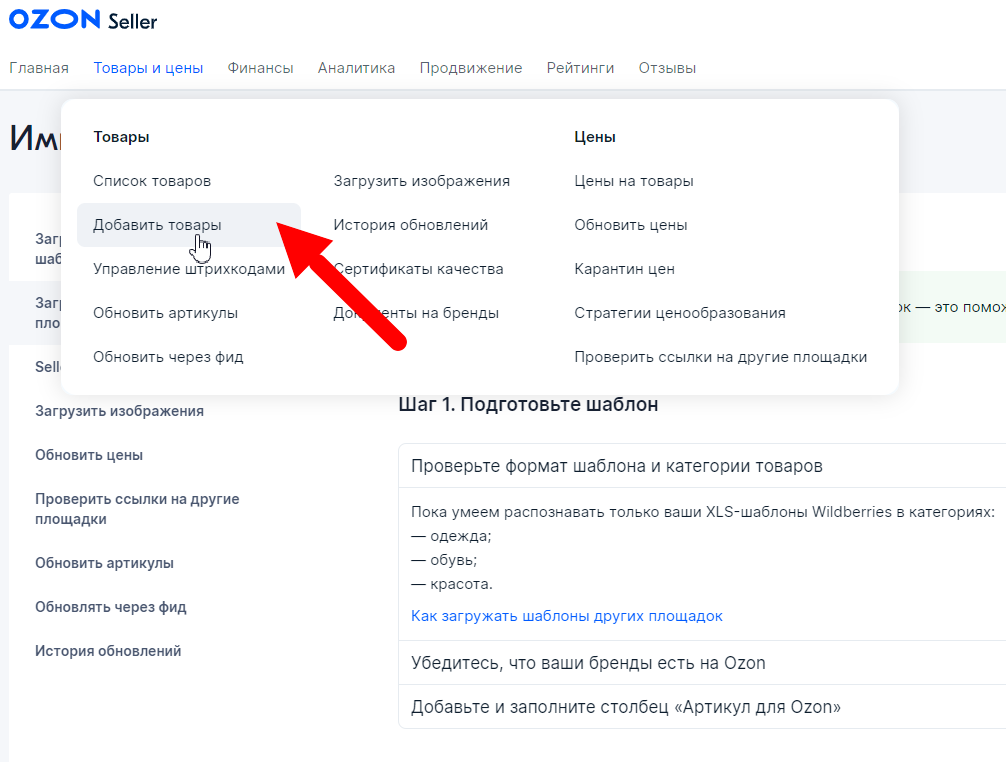Click the Цены column heading in menu

coord(595,137)
